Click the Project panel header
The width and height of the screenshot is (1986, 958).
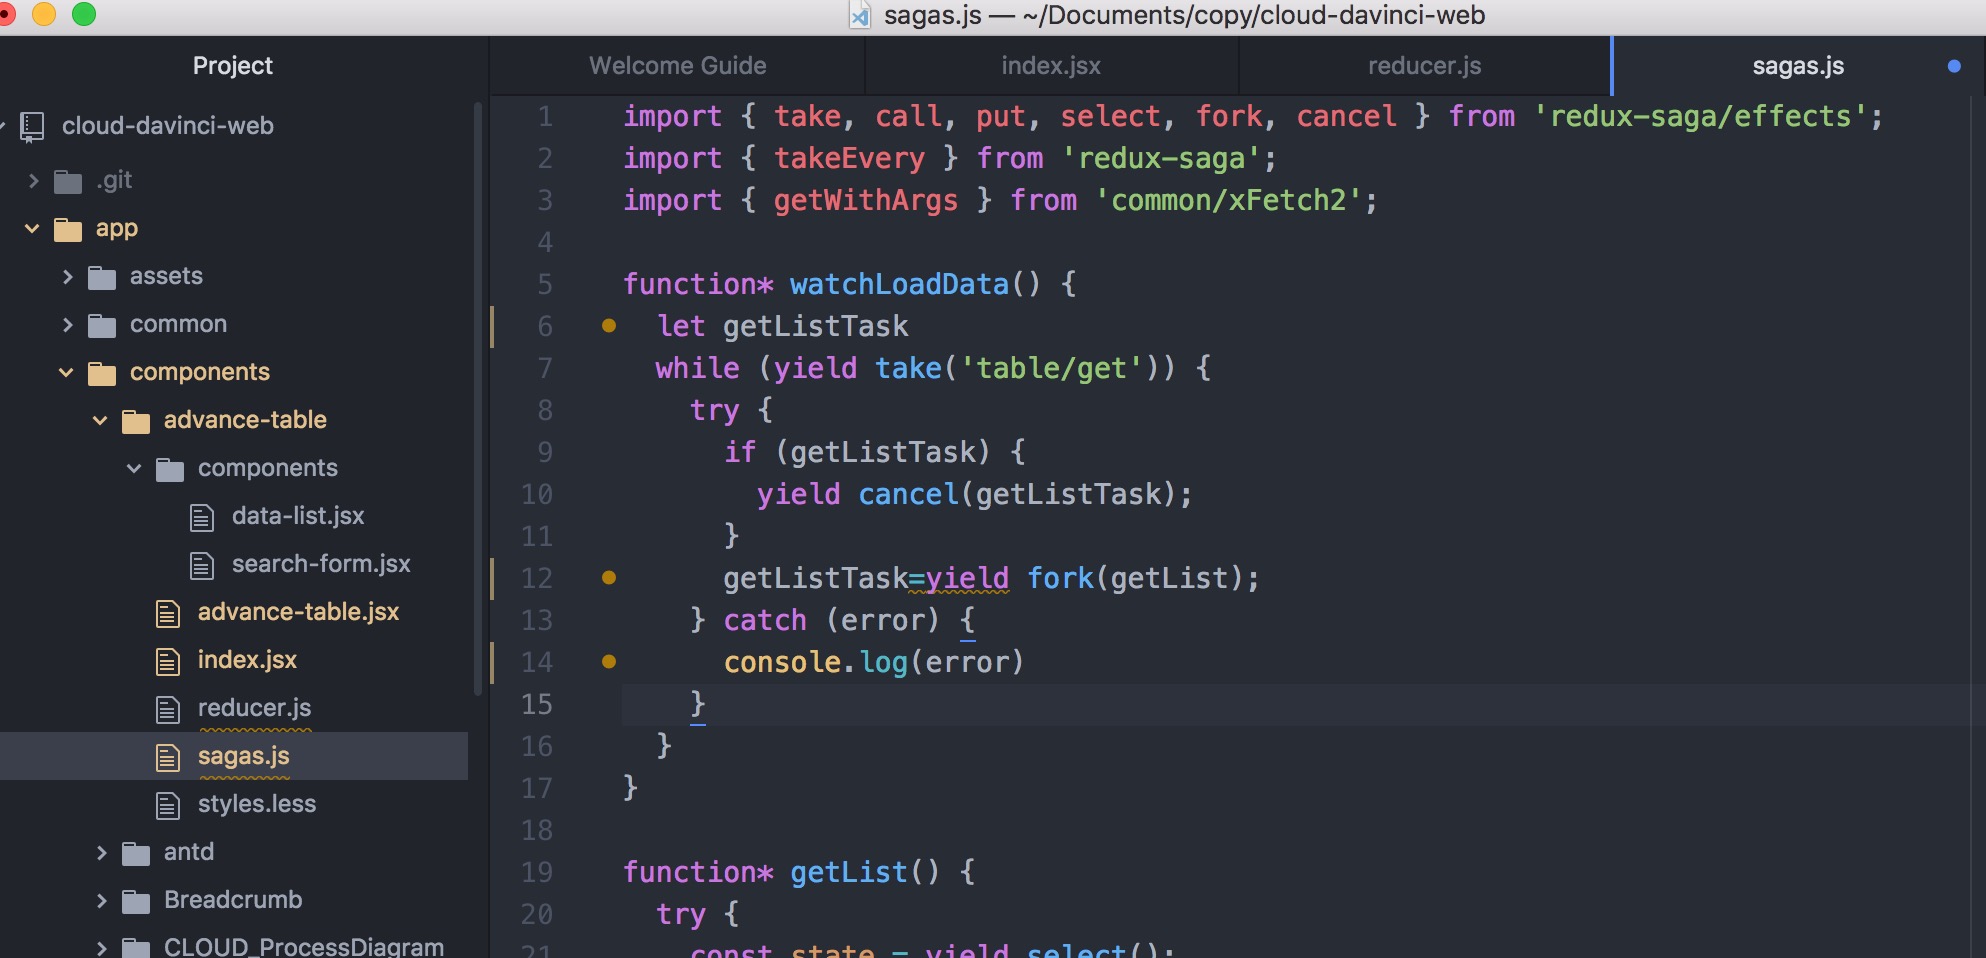pos(233,66)
